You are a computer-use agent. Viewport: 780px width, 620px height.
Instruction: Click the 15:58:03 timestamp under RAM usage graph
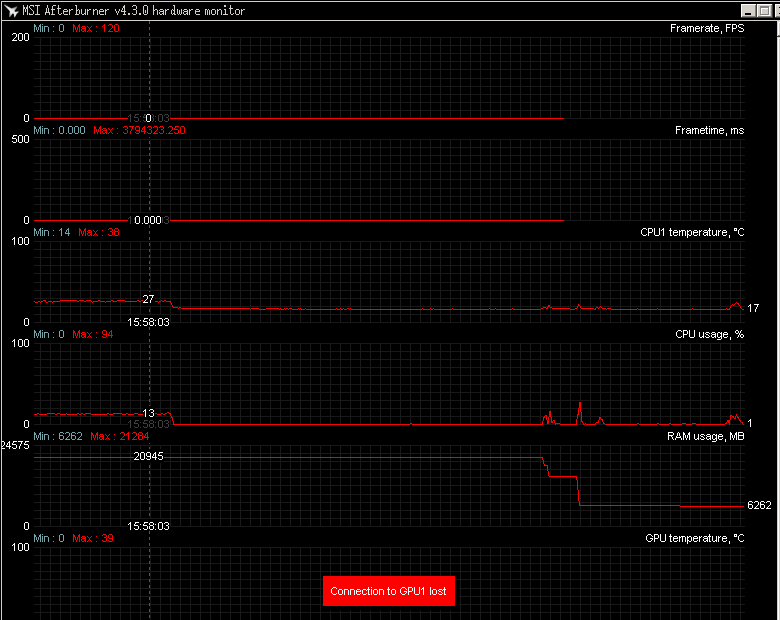point(148,526)
